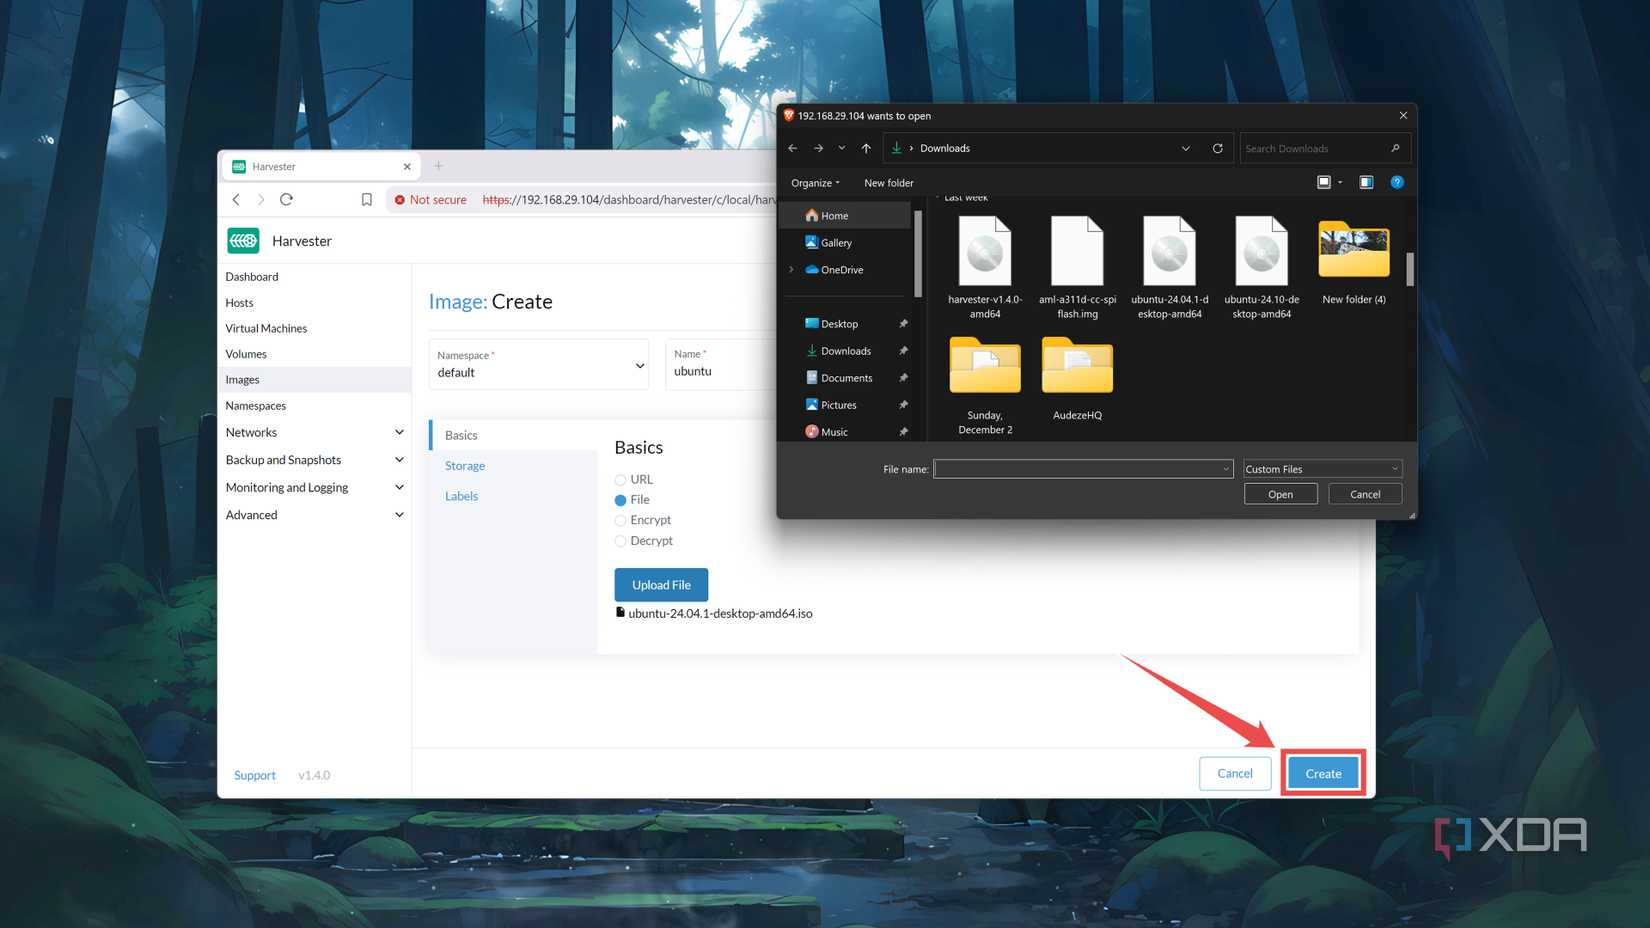Viewport: 1650px width, 928px height.
Task: Select the harvester-v1.4.0-amd64 file
Action: [985, 267]
